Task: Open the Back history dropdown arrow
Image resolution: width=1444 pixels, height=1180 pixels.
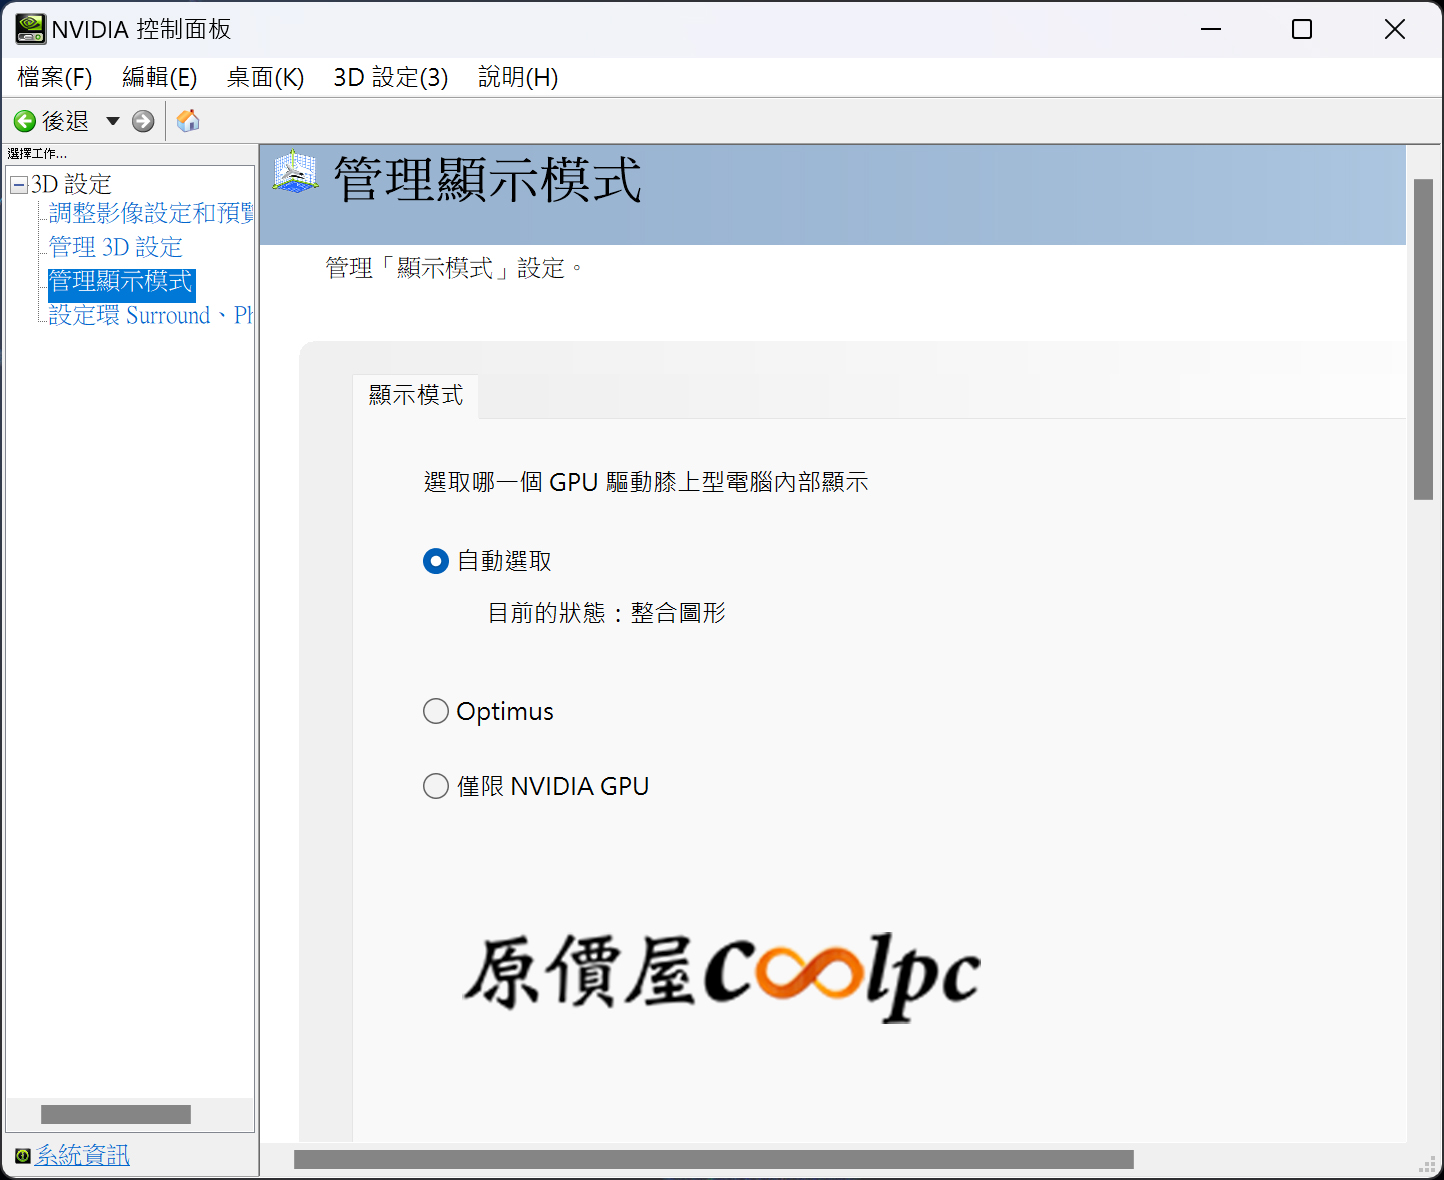Action: click(x=113, y=121)
